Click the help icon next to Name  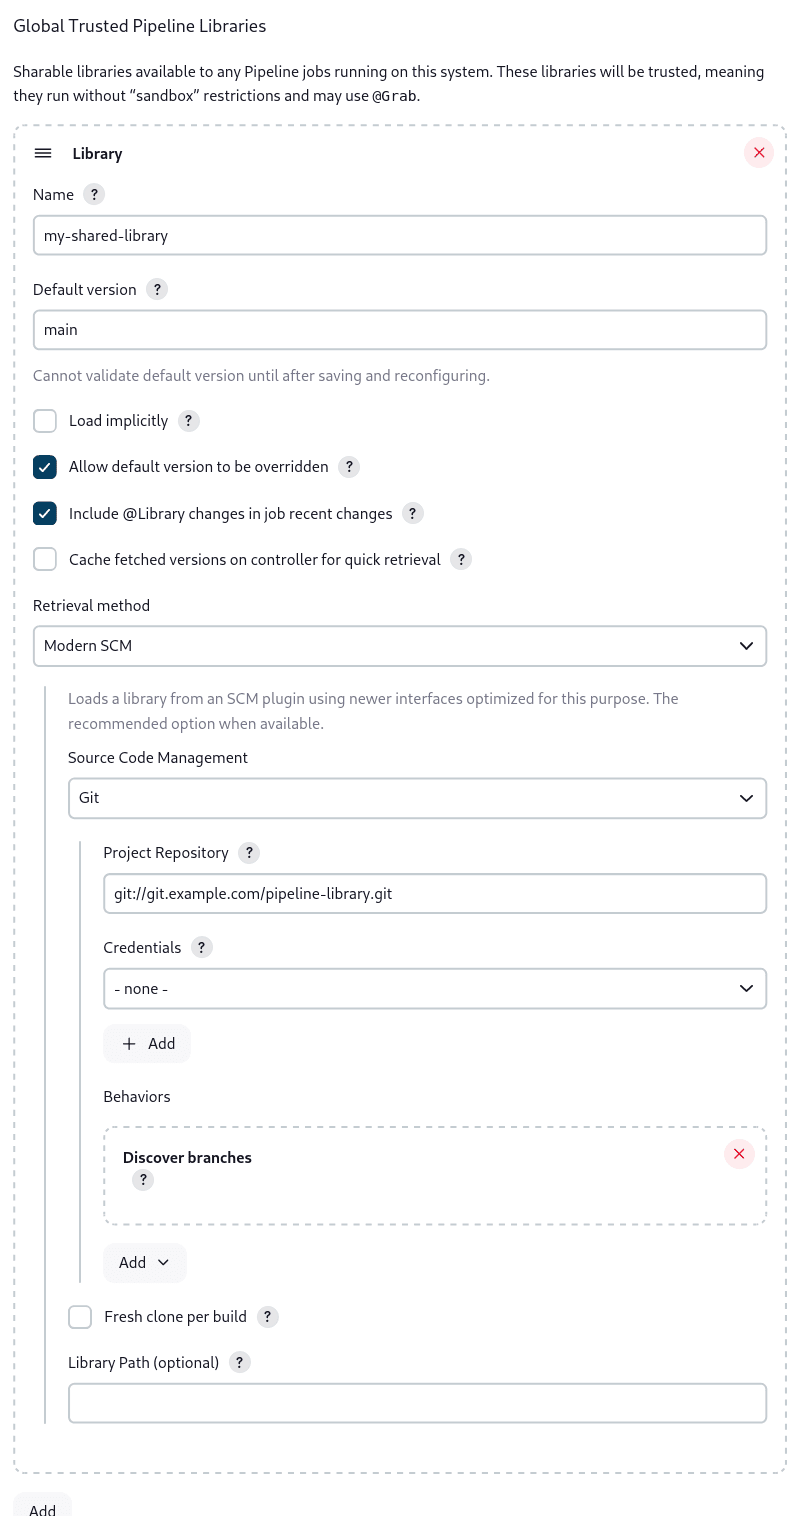(94, 194)
